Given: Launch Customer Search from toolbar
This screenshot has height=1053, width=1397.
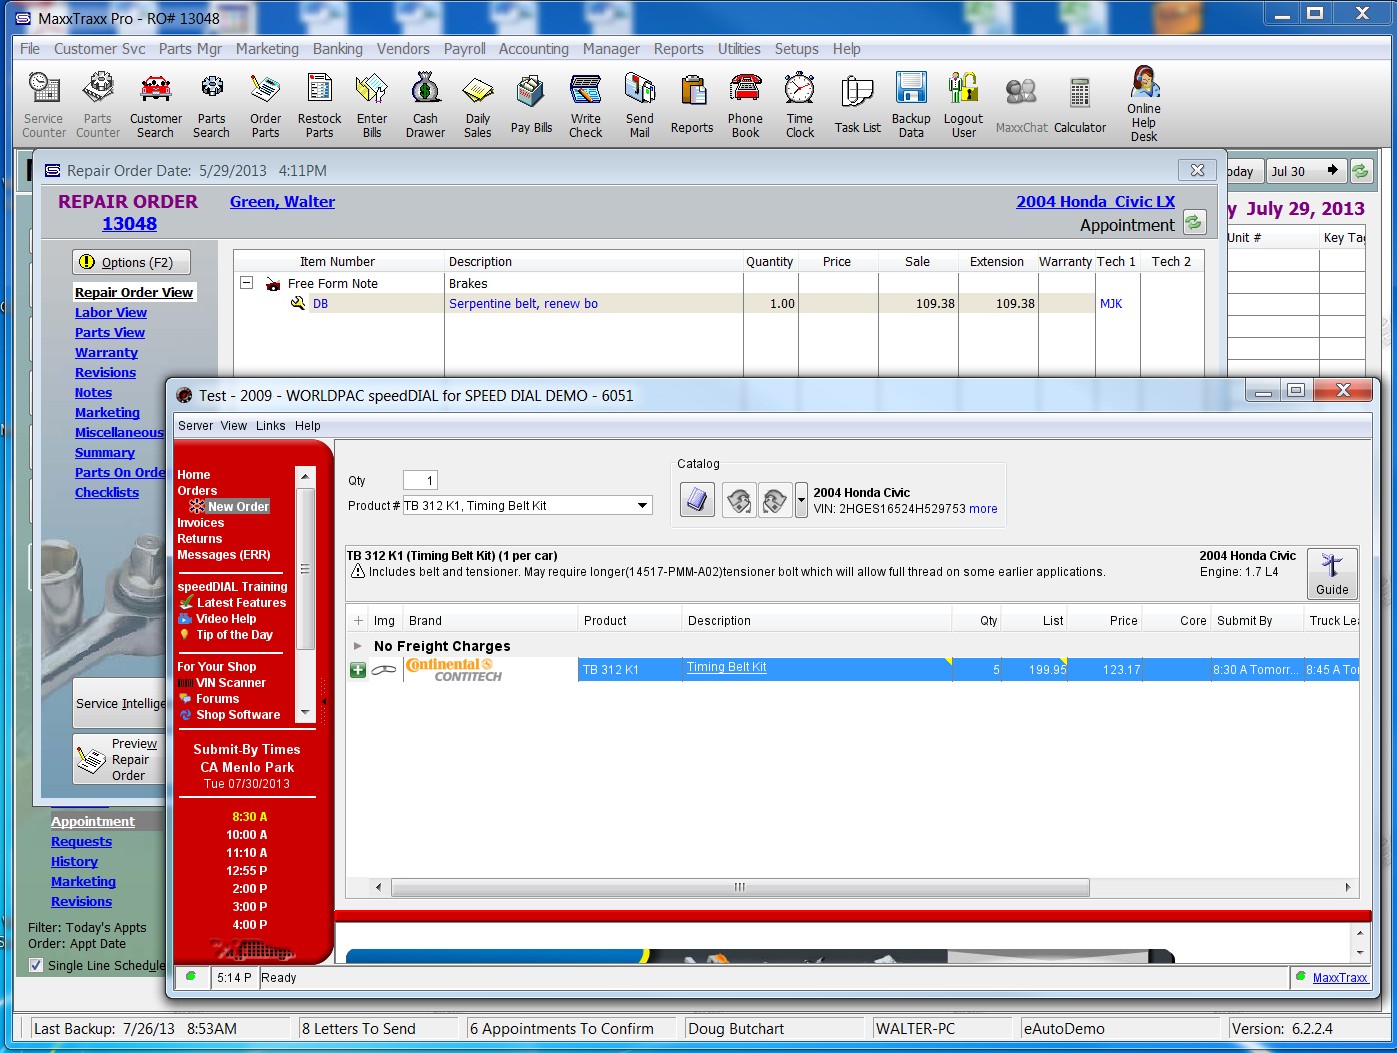Looking at the screenshot, I should click(x=155, y=105).
